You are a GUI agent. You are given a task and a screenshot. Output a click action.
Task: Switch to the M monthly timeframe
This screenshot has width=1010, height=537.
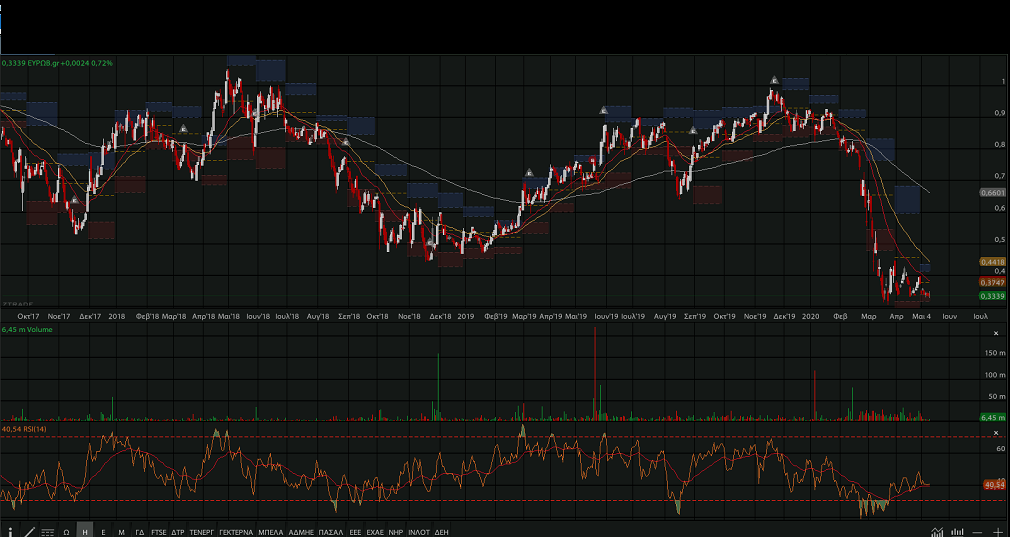tap(121, 532)
